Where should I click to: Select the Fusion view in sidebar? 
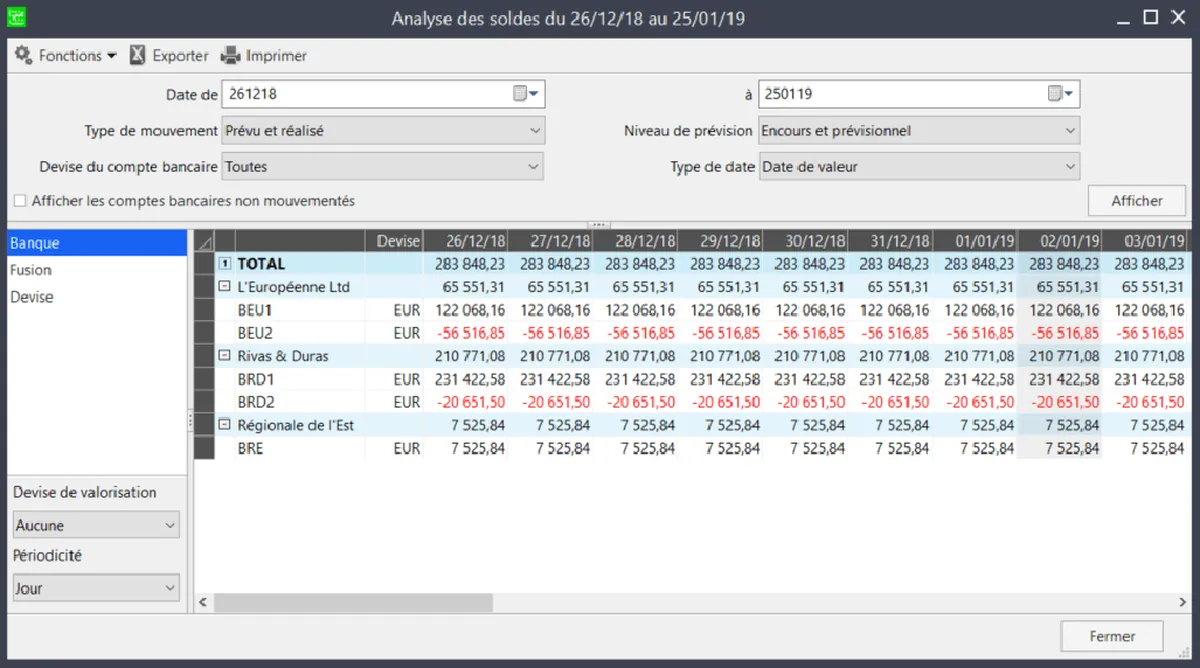[x=31, y=270]
